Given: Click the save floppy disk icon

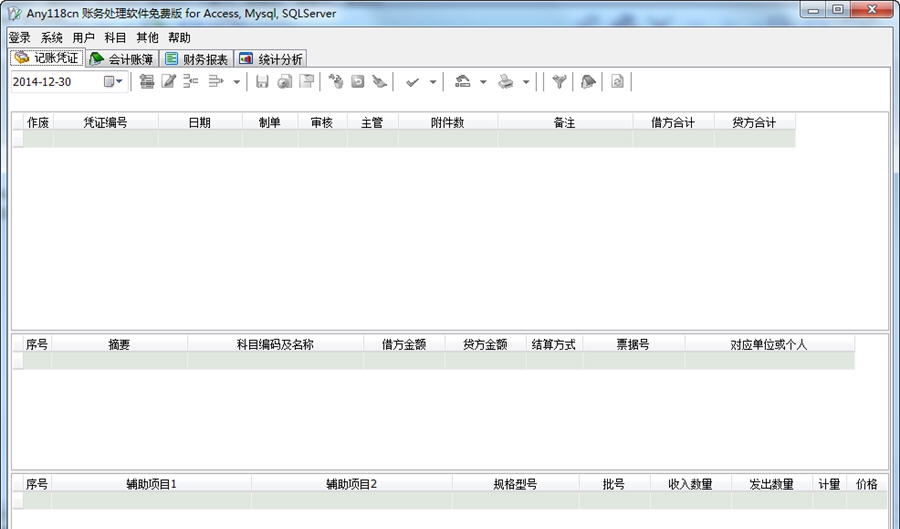Looking at the screenshot, I should click(x=262, y=81).
